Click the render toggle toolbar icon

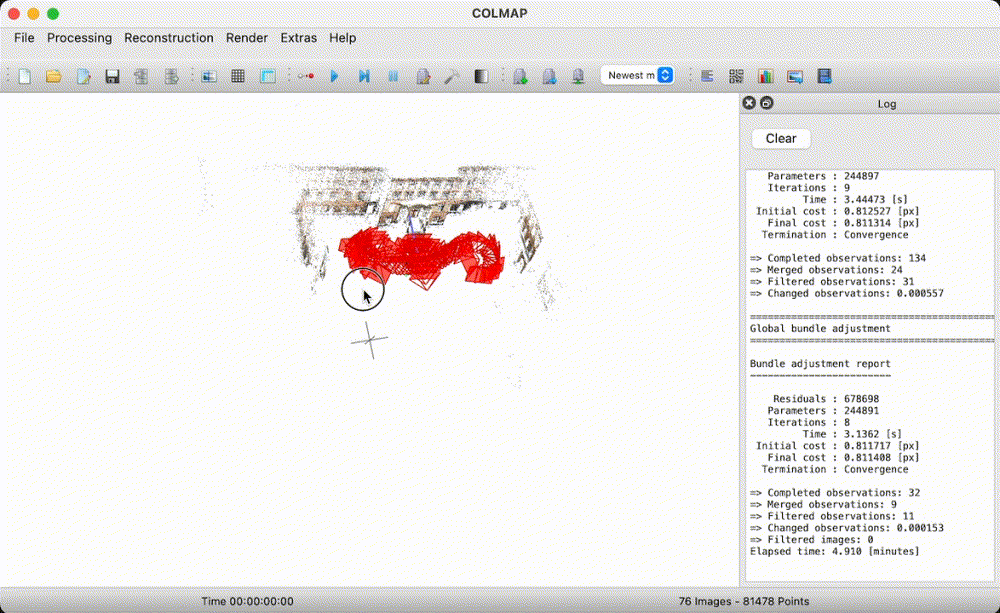pos(520,77)
